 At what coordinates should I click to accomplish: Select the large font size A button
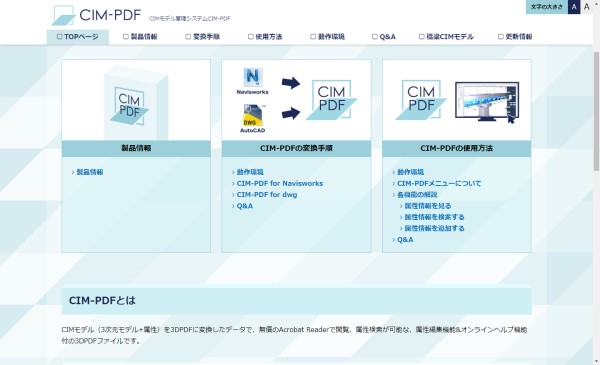(x=586, y=7)
